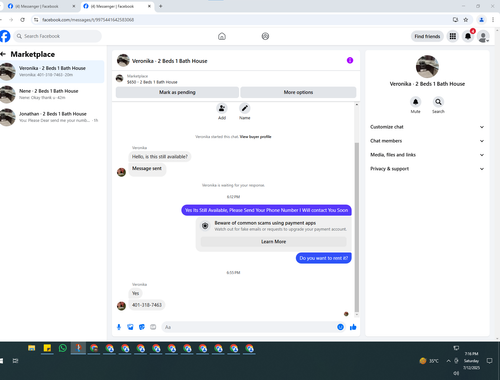Click the shield icon in scam warning
The height and width of the screenshot is (380, 500).
click(x=205, y=226)
